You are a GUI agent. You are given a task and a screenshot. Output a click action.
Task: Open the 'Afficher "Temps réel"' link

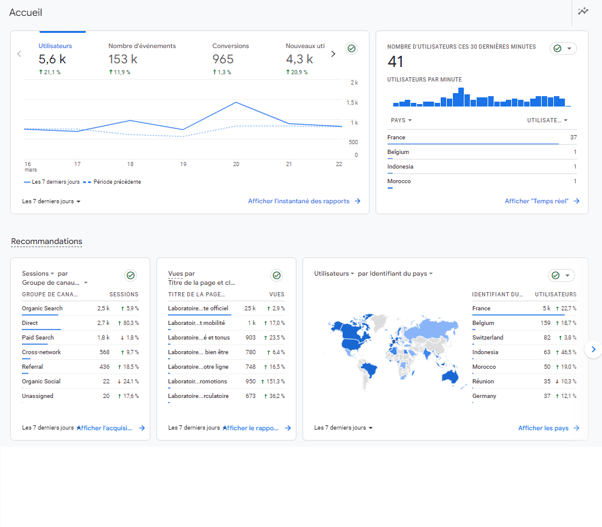pyautogui.click(x=543, y=201)
